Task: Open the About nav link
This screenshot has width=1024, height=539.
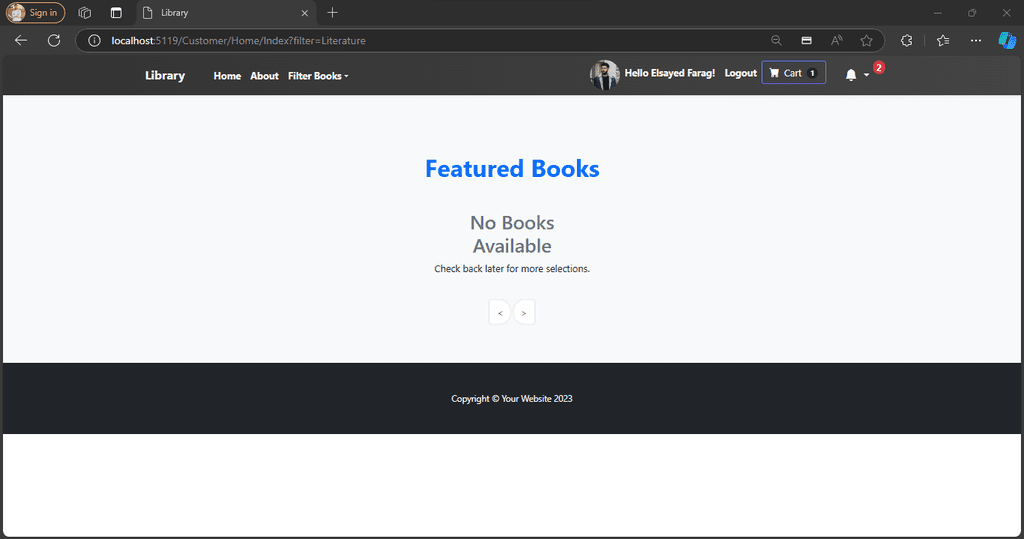Action: (x=264, y=76)
